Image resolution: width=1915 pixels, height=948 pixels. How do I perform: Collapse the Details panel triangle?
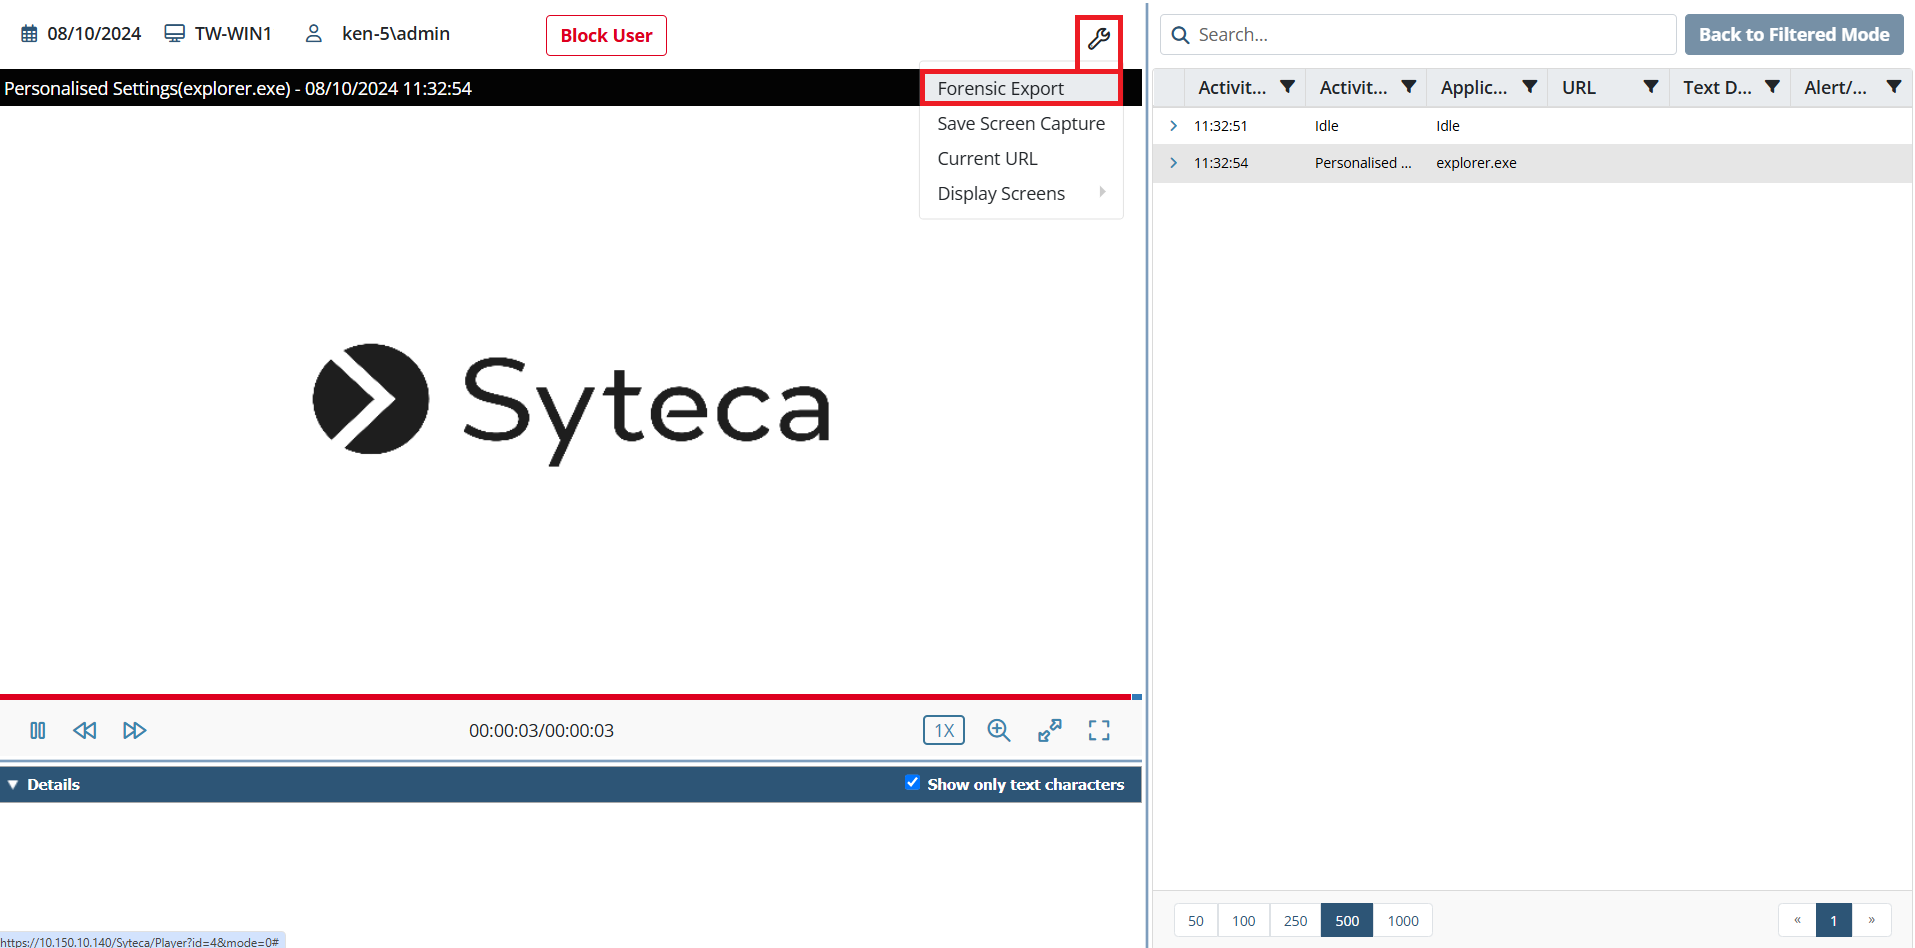click(13, 785)
